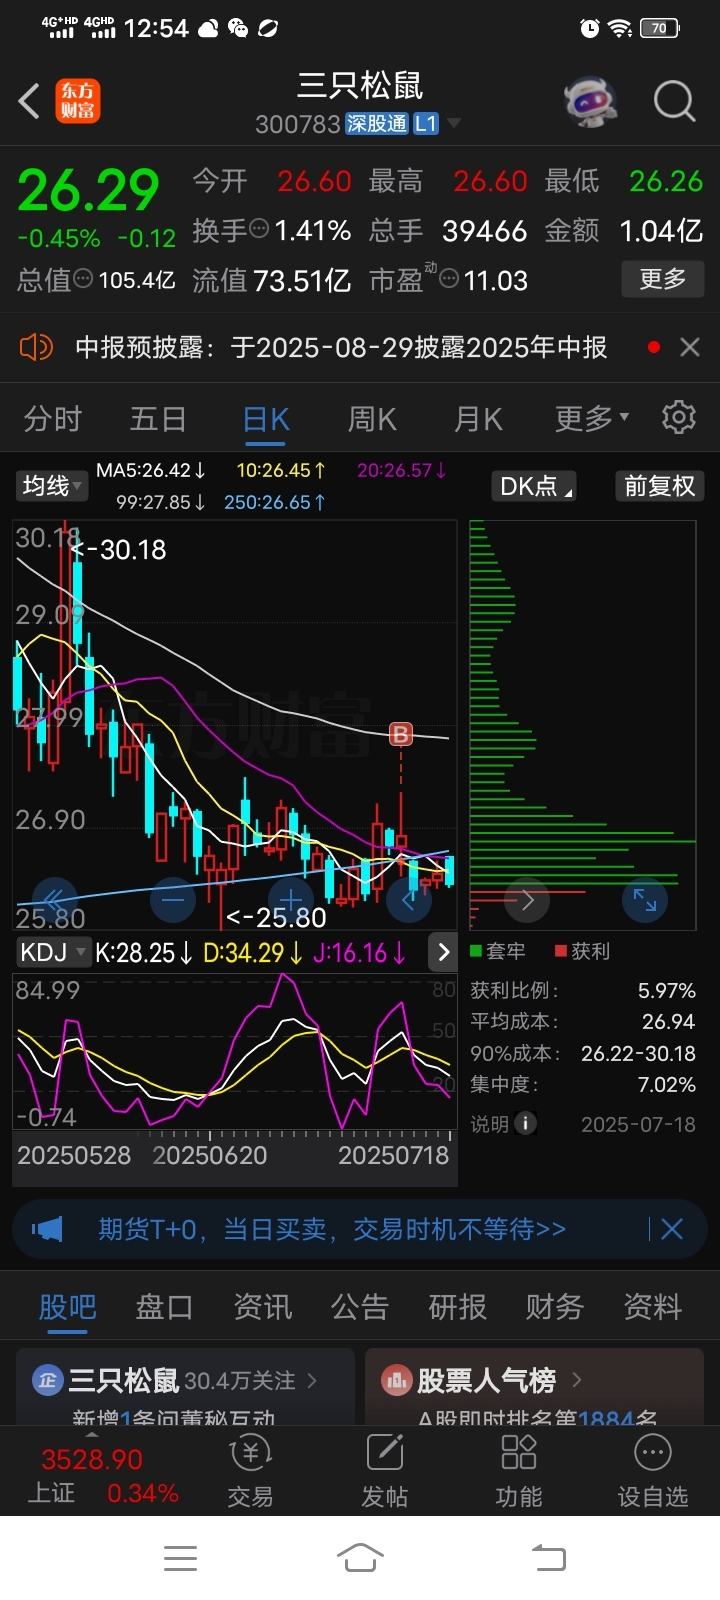The image size is (720, 1600).
Task: Expand the 更多 chart period dropdown
Action: 592,418
